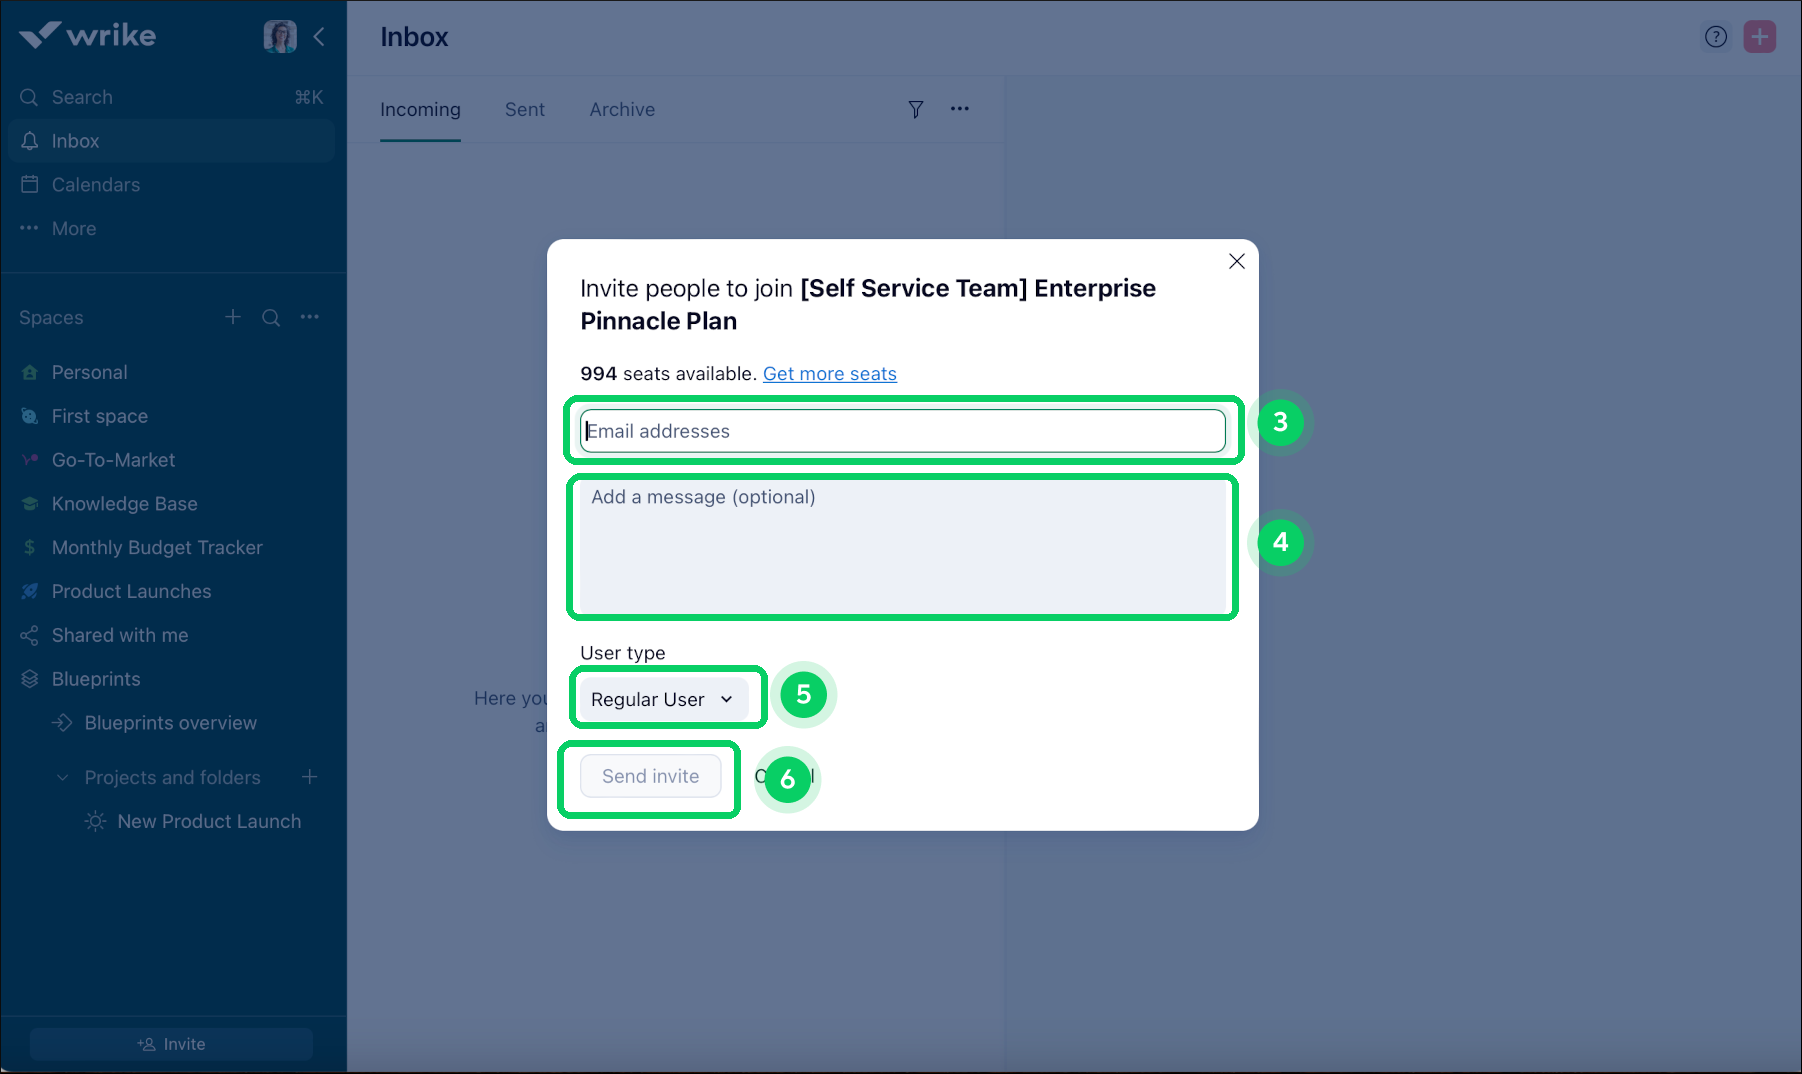1802x1074 pixels.
Task: Open the Blueprints section
Action: (95, 678)
